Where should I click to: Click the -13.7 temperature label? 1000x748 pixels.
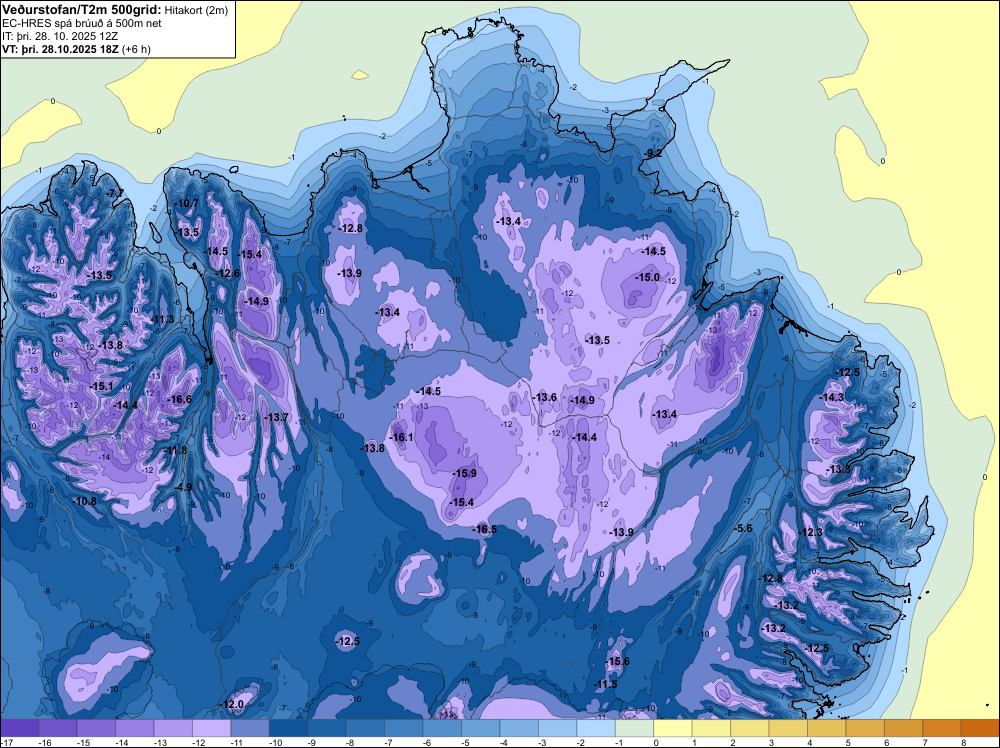coord(276,417)
